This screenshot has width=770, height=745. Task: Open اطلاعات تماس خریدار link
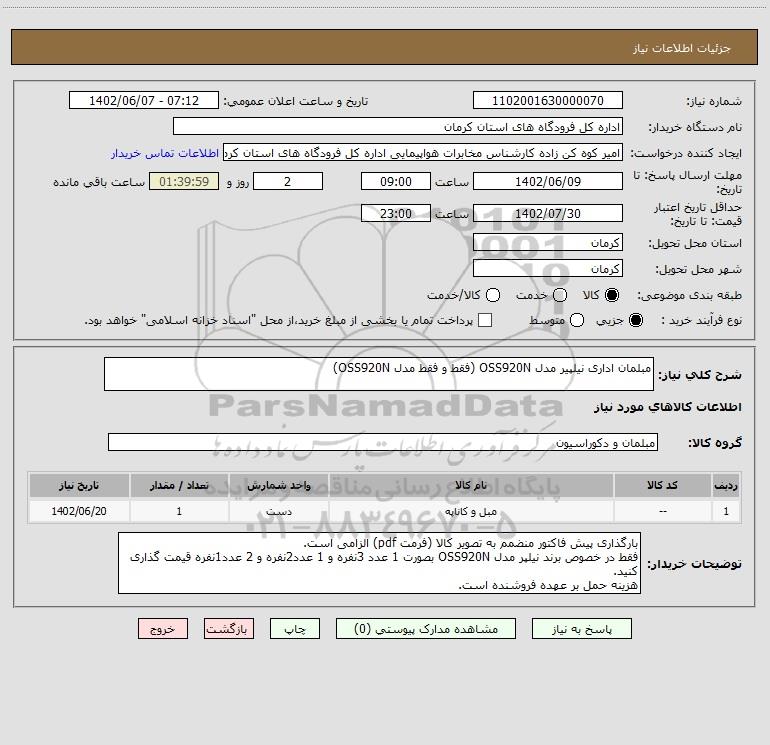point(165,153)
